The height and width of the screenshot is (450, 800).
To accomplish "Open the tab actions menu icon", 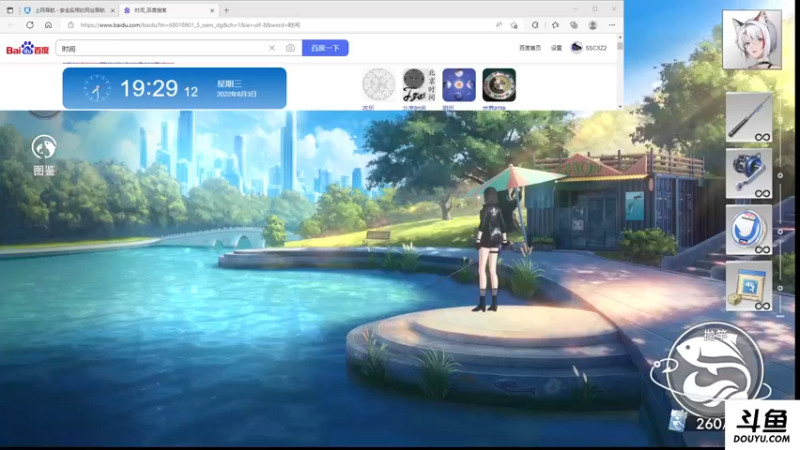I will click(10, 10).
